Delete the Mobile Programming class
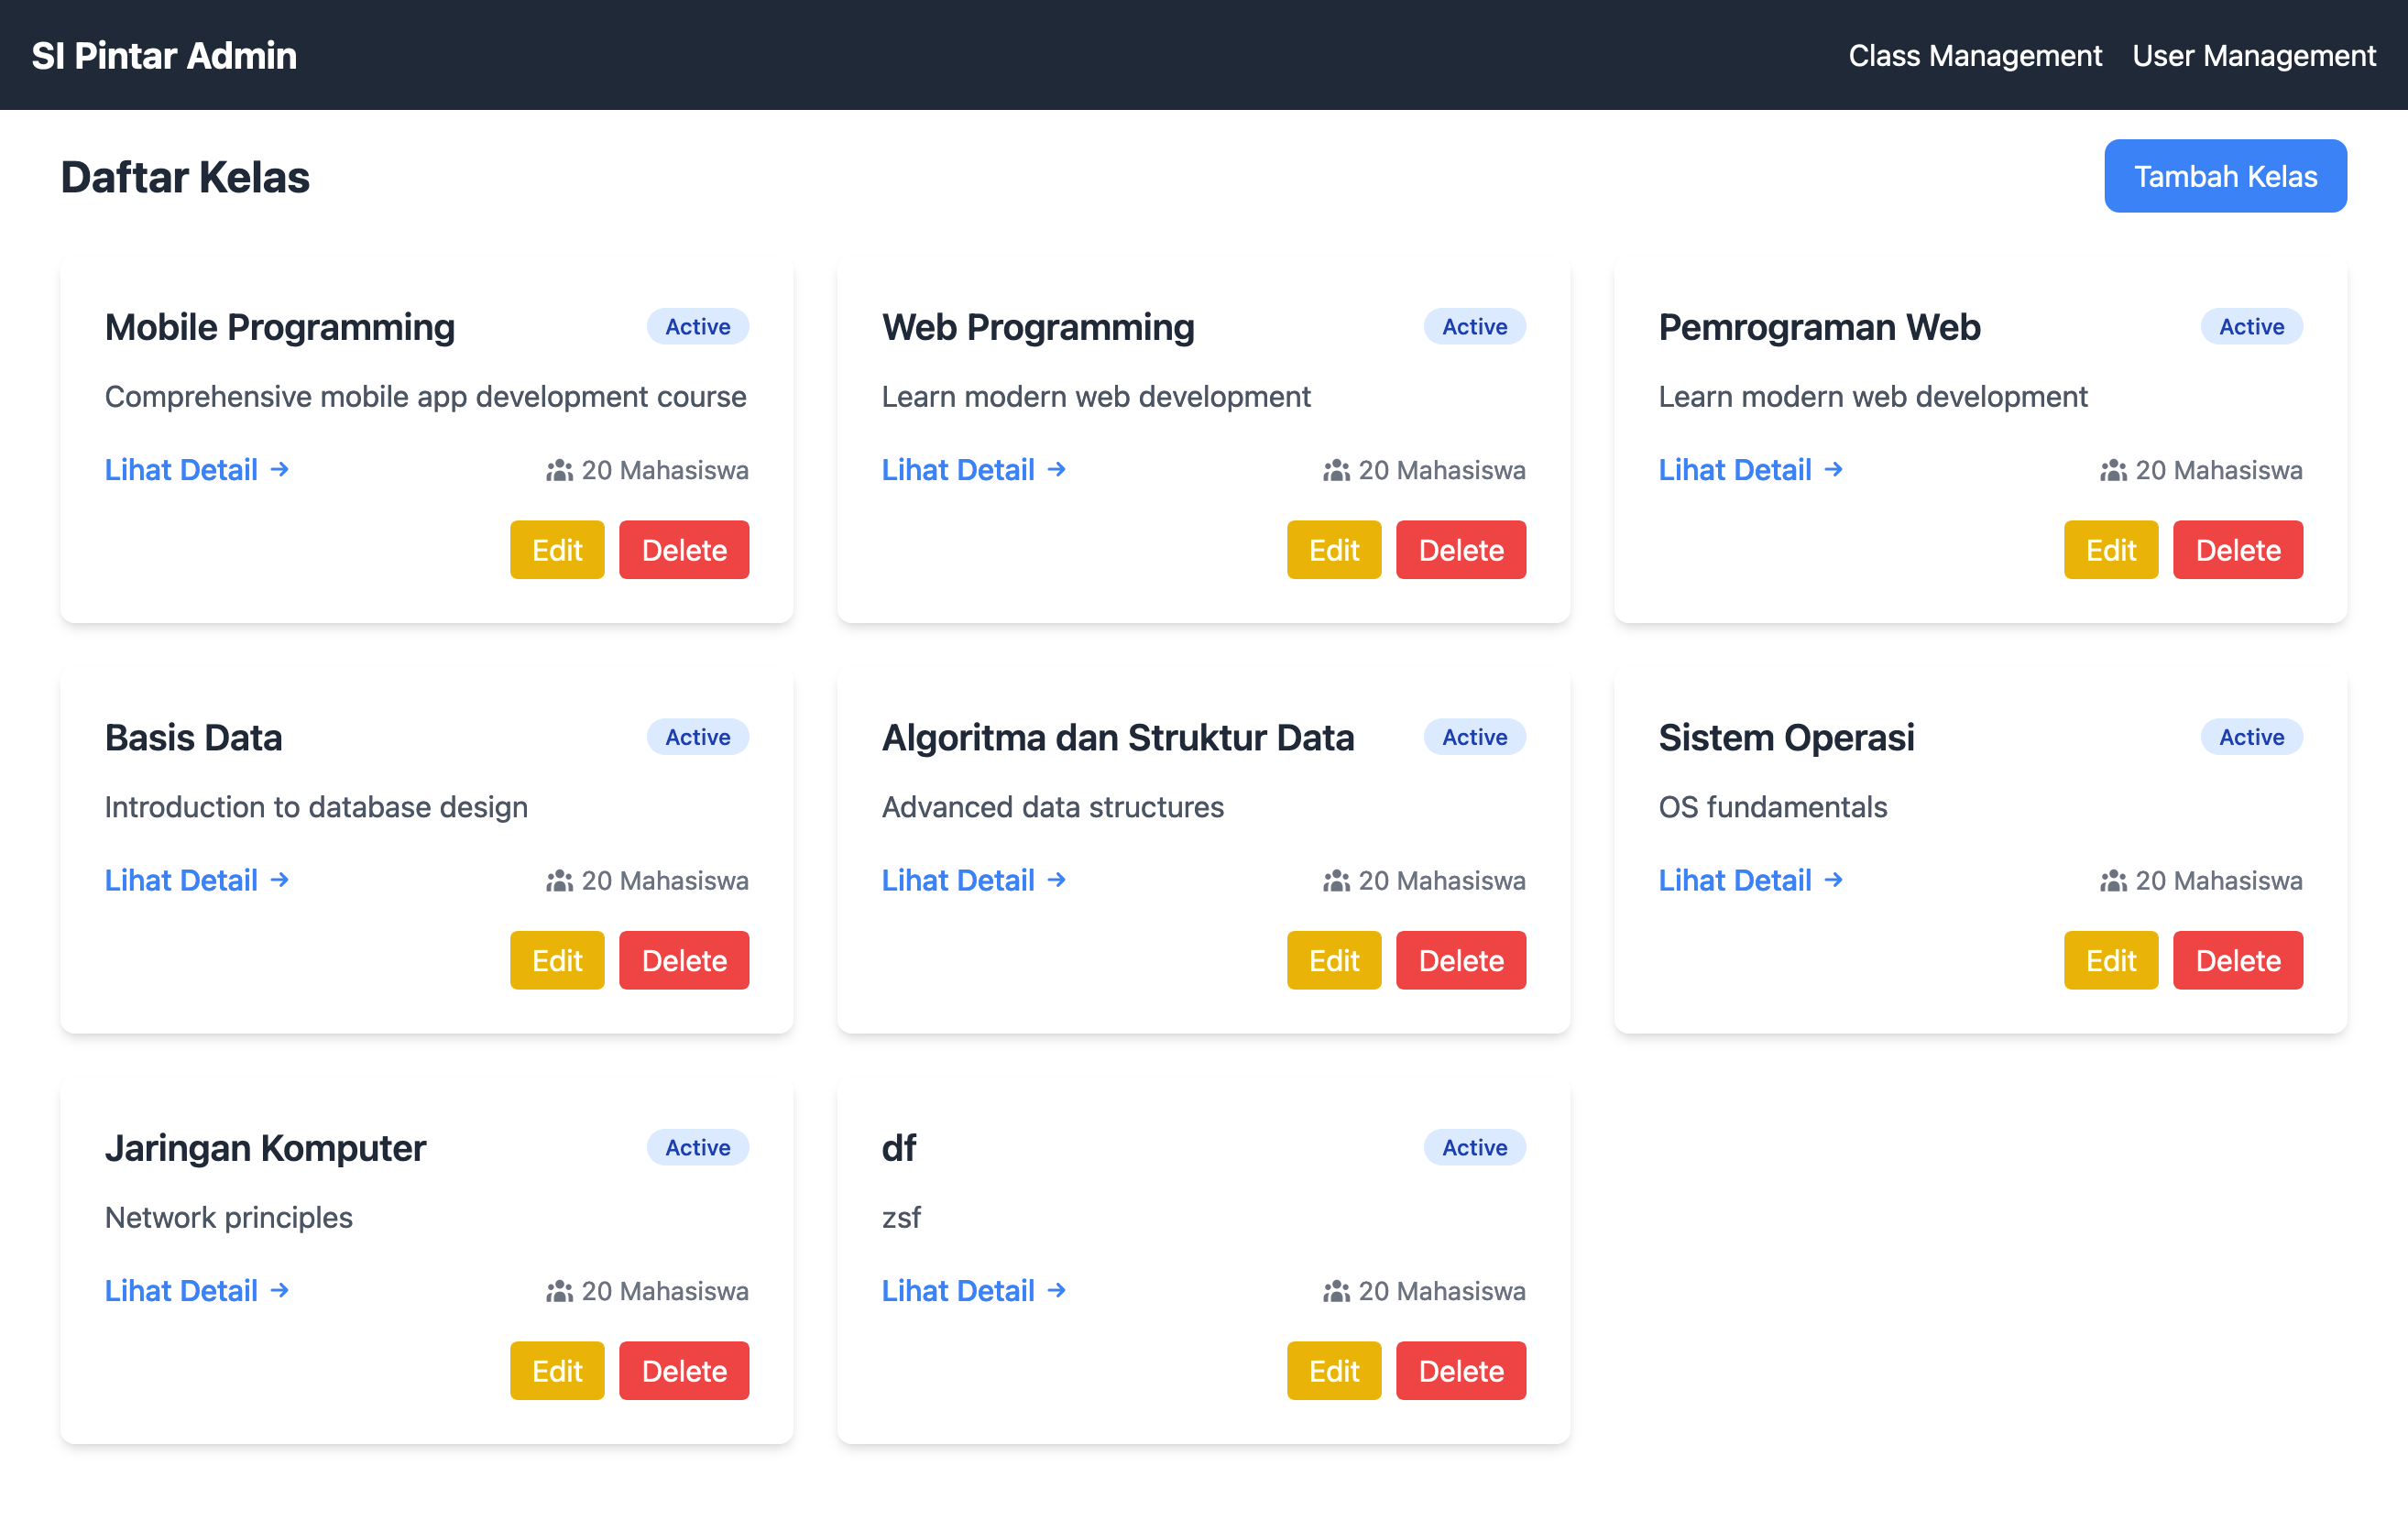The width and height of the screenshot is (2408, 1521). click(x=684, y=550)
